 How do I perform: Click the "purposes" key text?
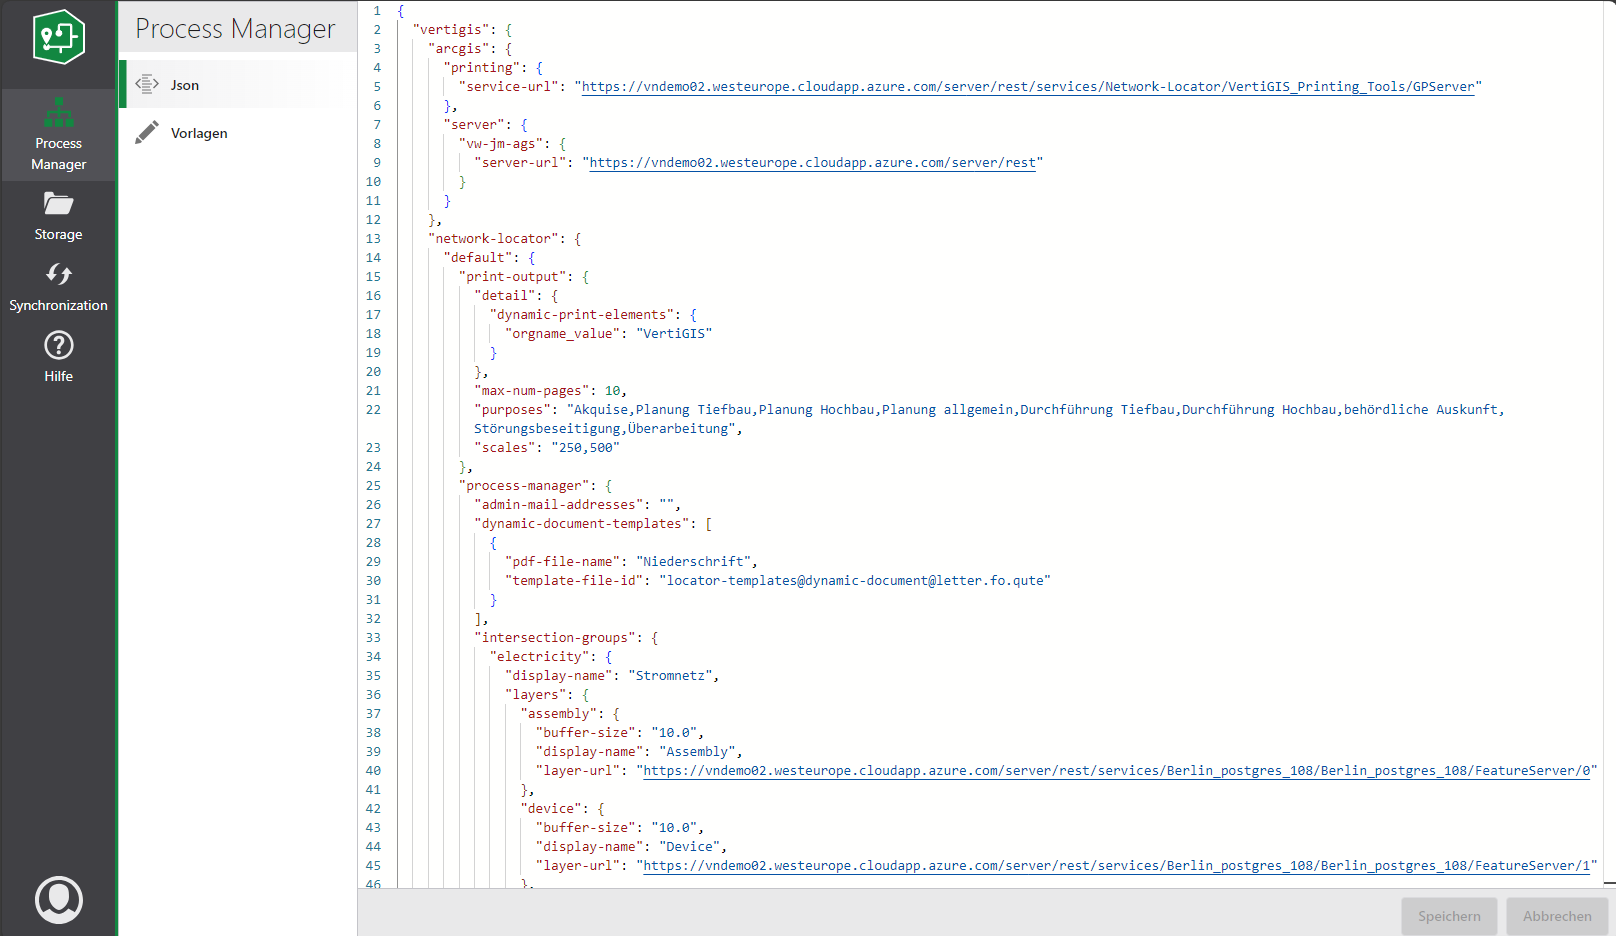tap(513, 410)
